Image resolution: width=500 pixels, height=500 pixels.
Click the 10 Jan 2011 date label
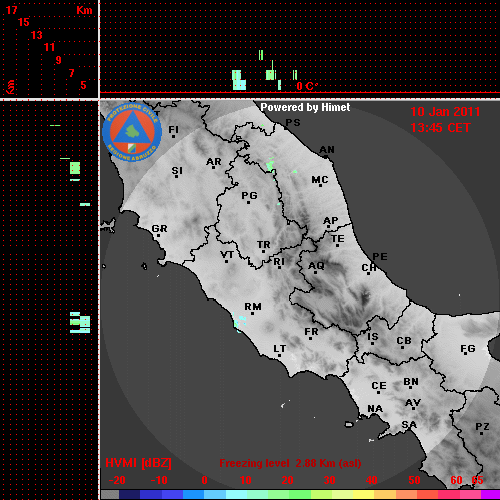coord(445,112)
